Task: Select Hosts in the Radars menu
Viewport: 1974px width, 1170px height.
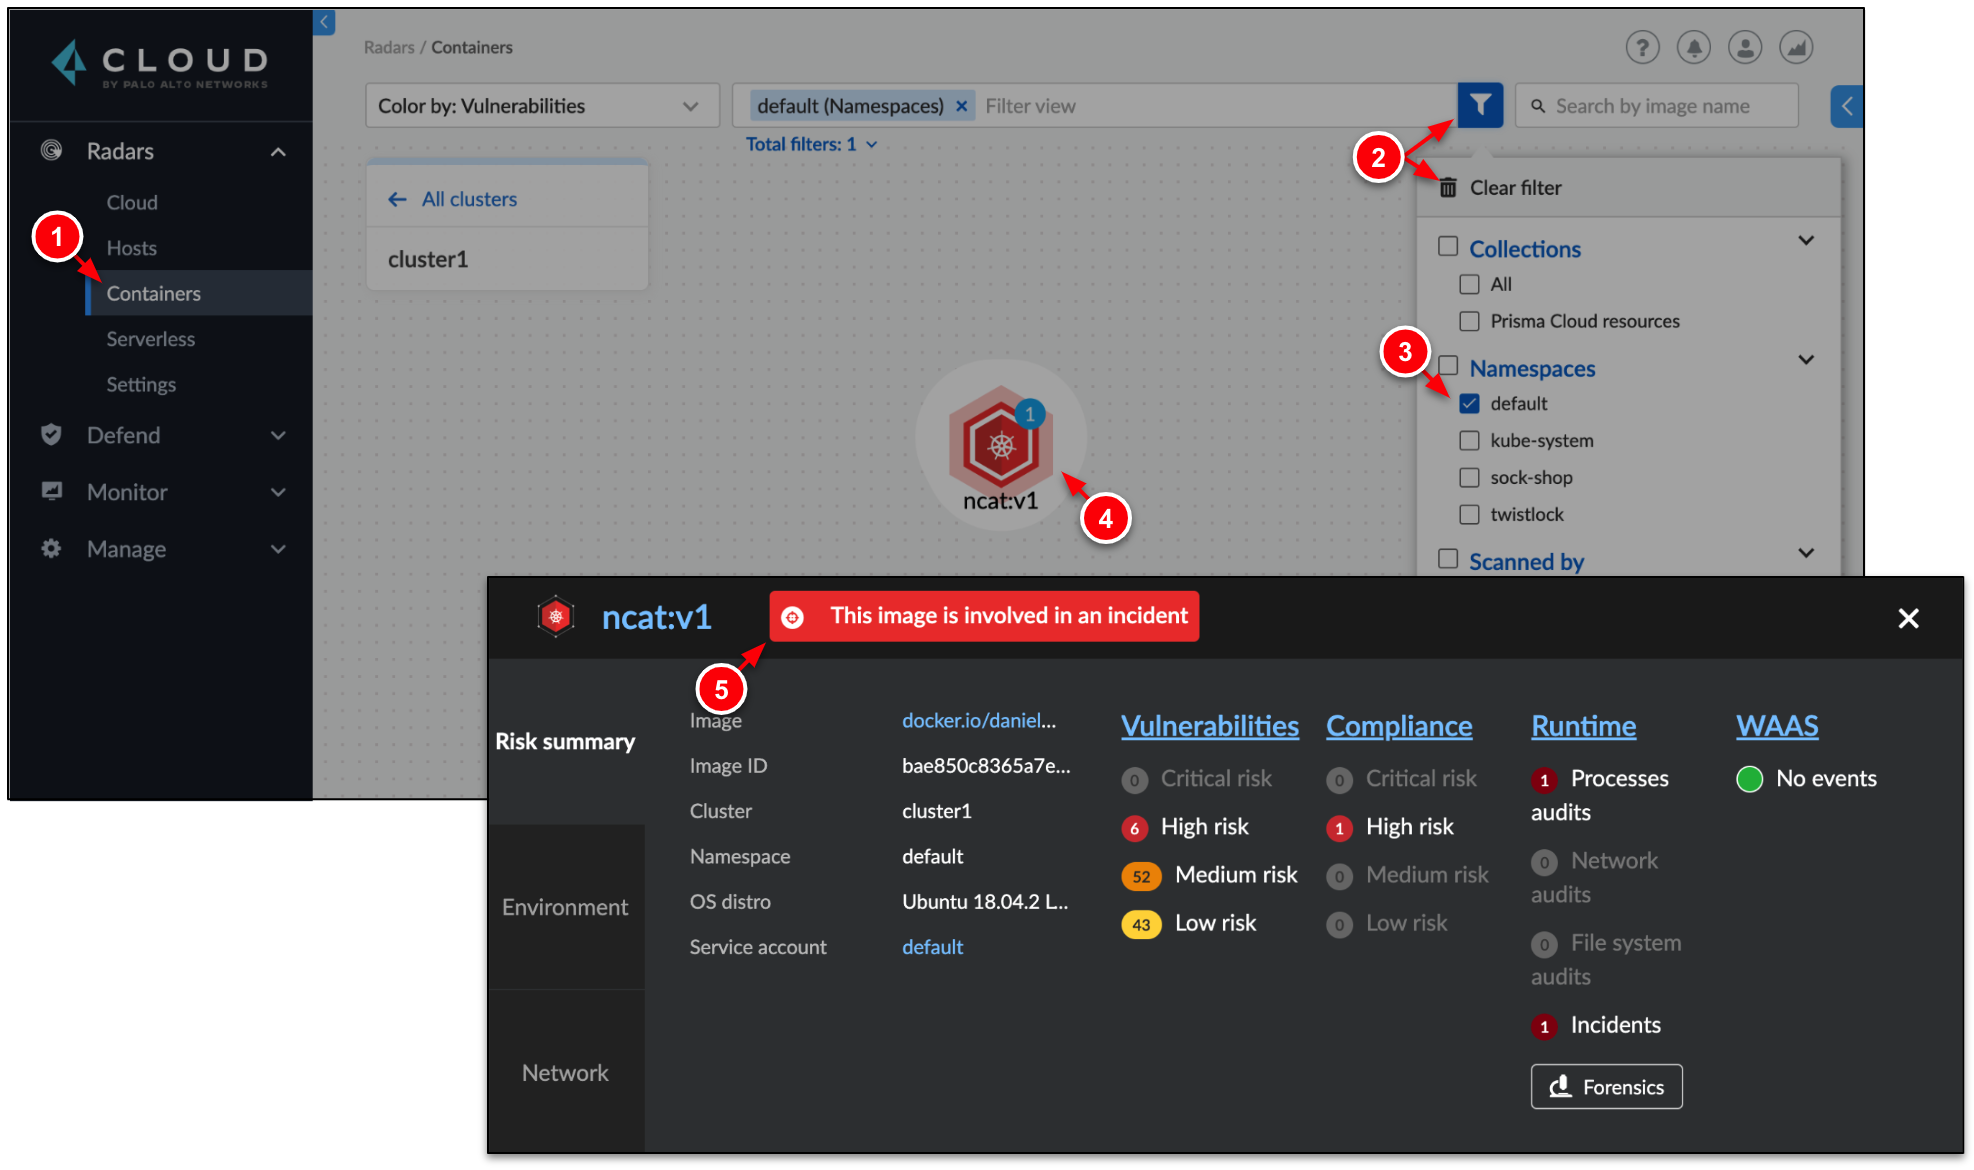Action: point(132,248)
